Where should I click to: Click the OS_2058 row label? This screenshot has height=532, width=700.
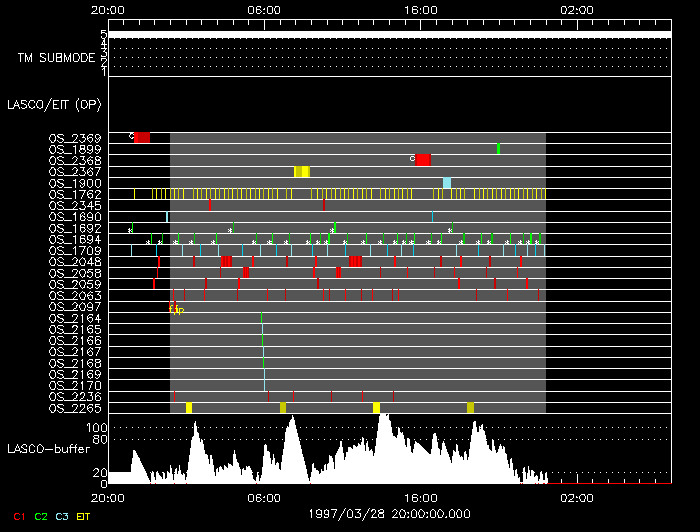coord(75,273)
